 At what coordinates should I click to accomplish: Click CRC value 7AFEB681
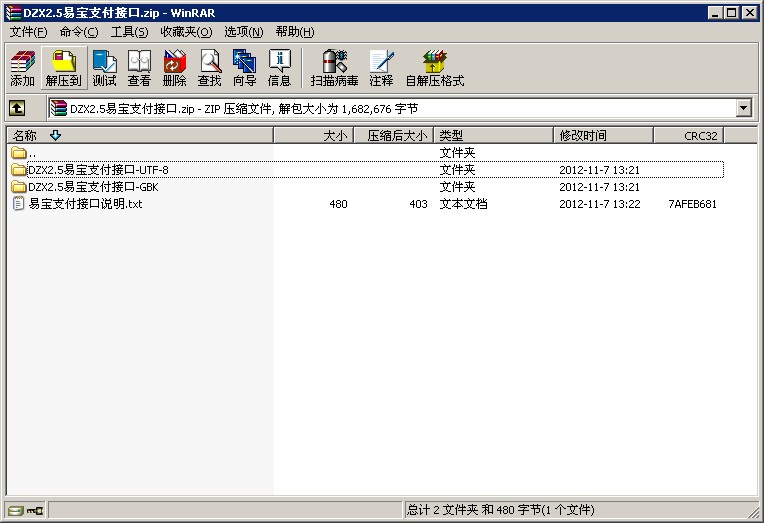[x=692, y=204]
